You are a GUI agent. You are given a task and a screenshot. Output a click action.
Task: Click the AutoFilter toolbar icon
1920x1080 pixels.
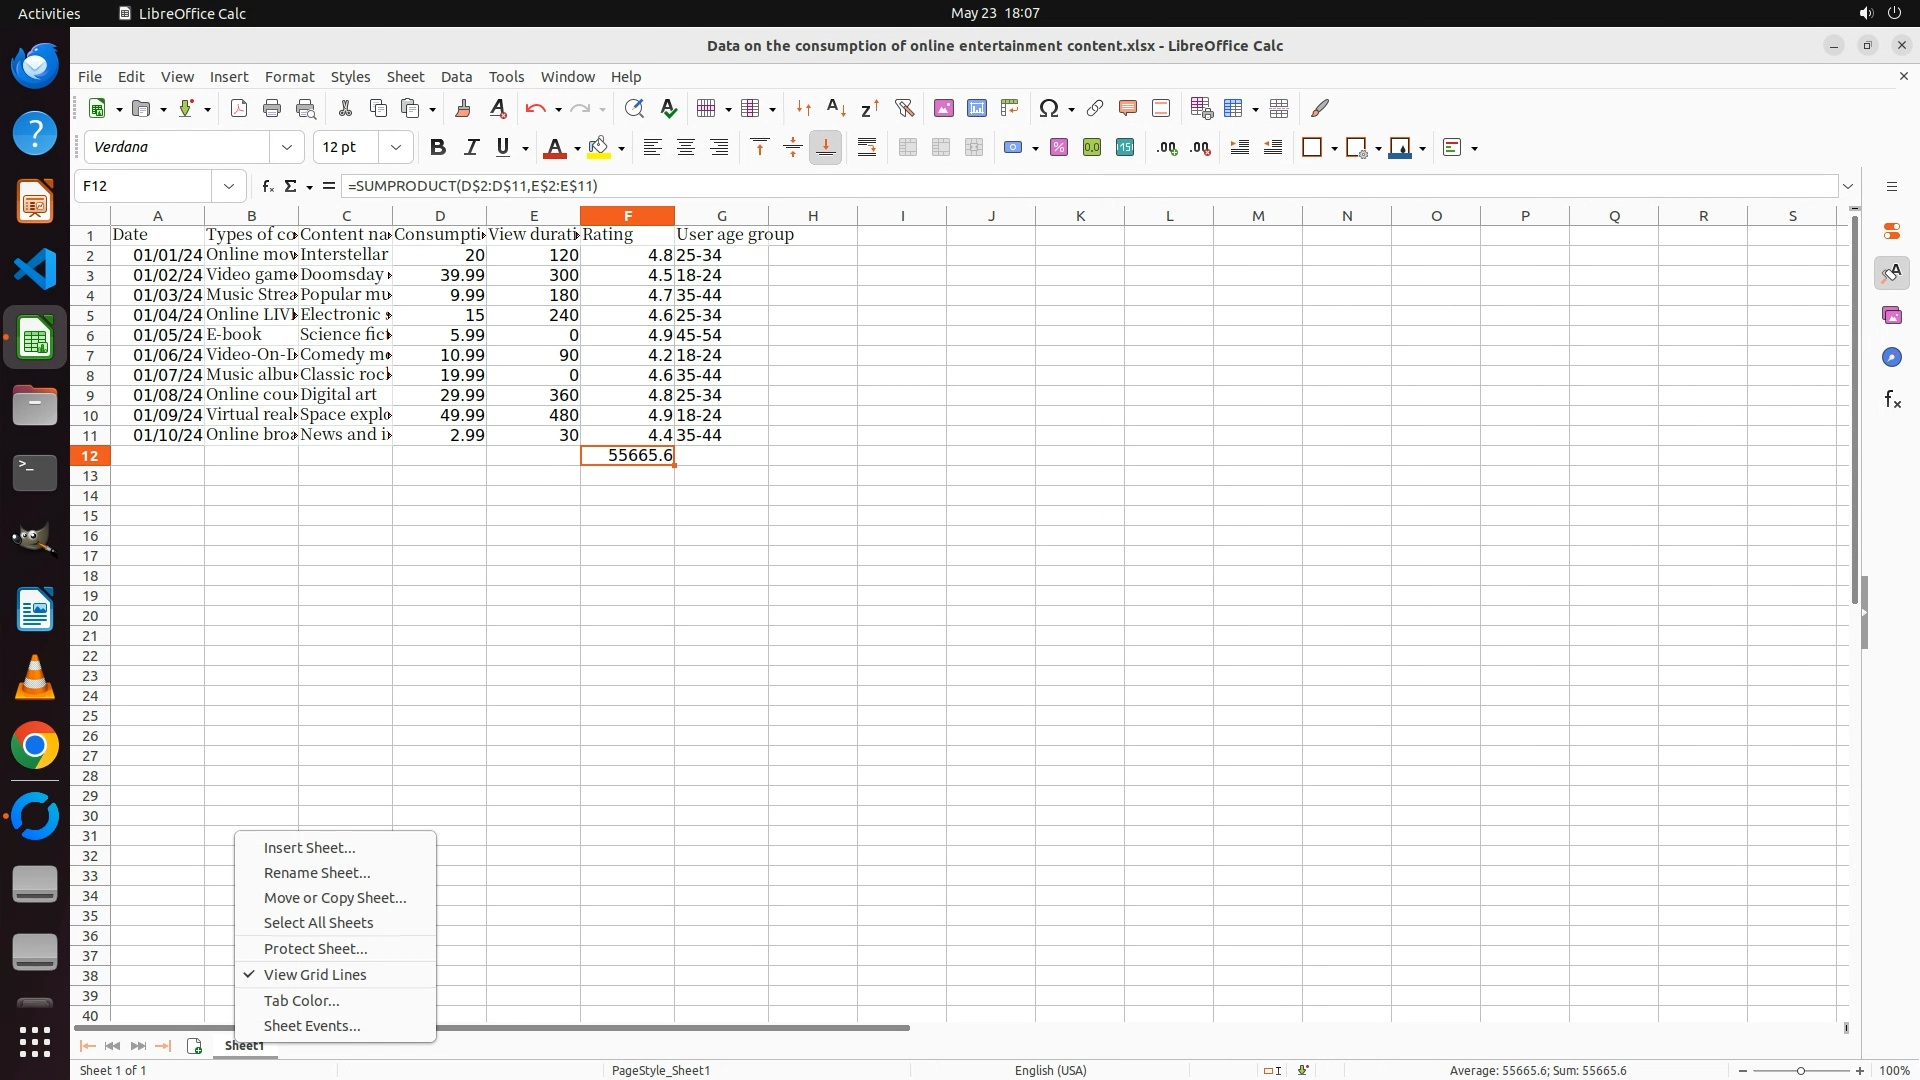coord(904,108)
